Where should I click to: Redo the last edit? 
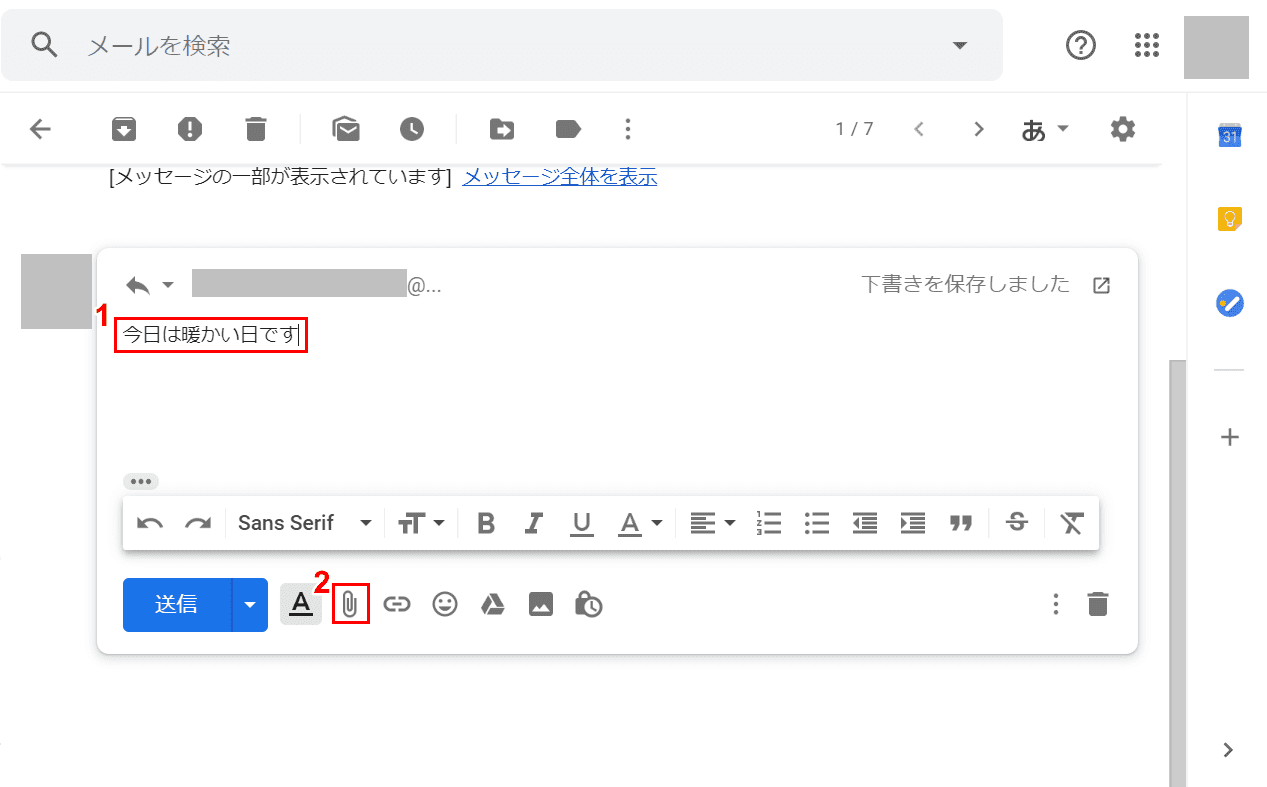(x=198, y=523)
